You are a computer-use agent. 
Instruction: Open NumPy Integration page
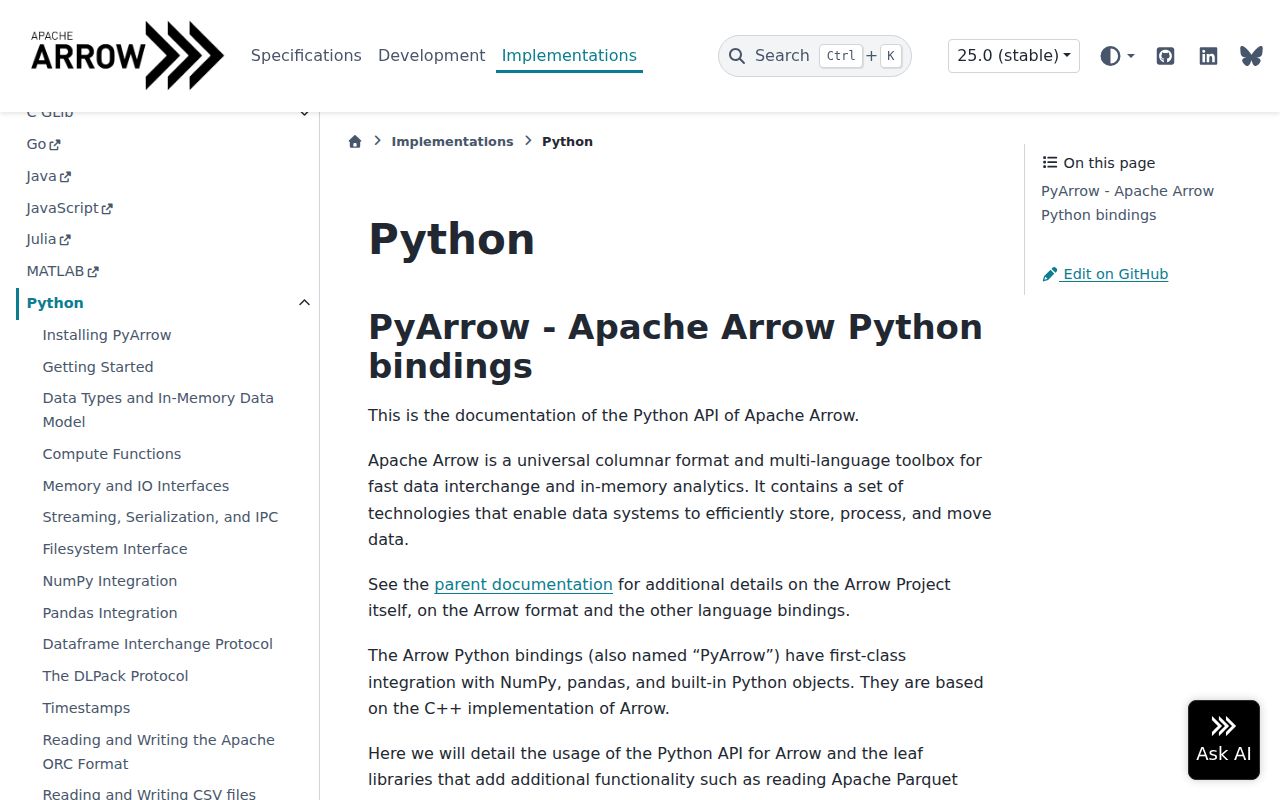pyautogui.click(x=110, y=581)
